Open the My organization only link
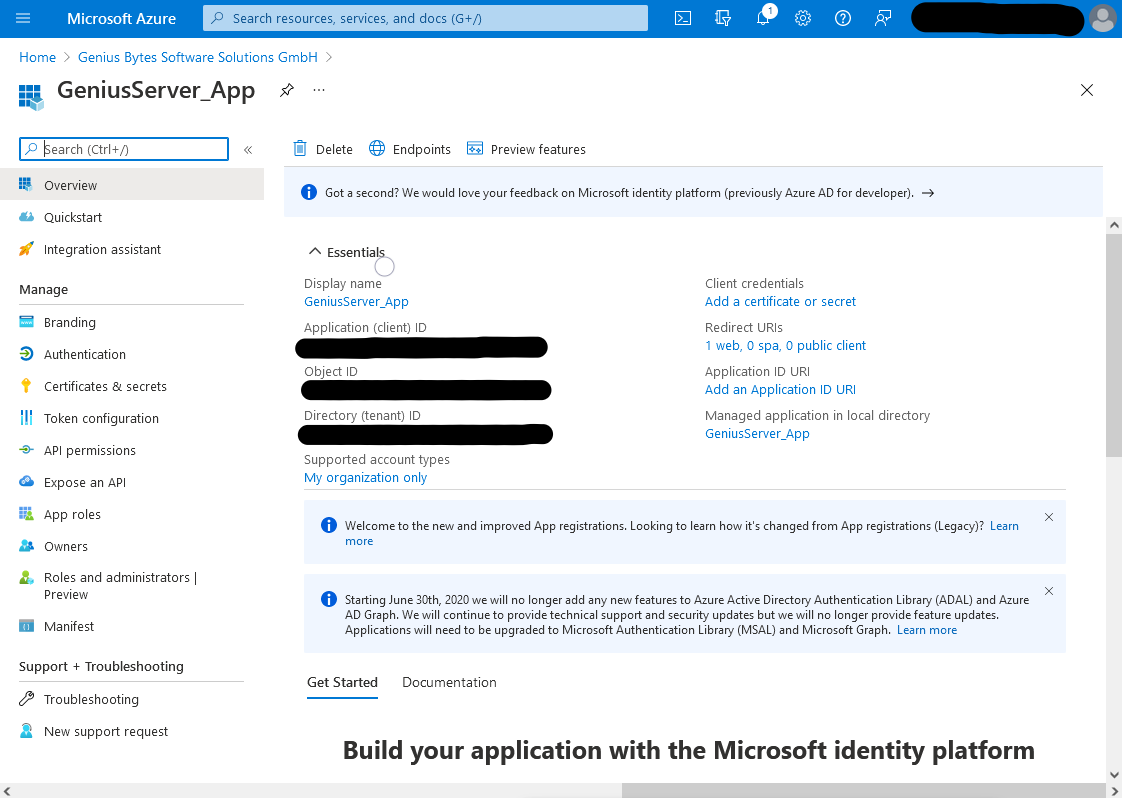Viewport: 1122px width, 798px height. tap(366, 477)
